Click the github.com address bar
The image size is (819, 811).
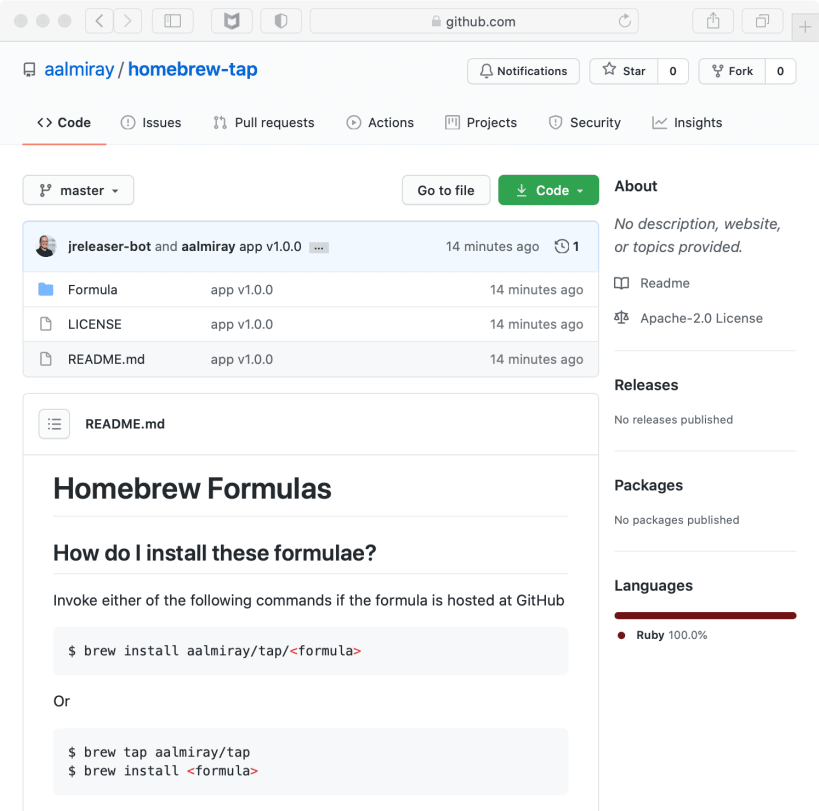474,21
